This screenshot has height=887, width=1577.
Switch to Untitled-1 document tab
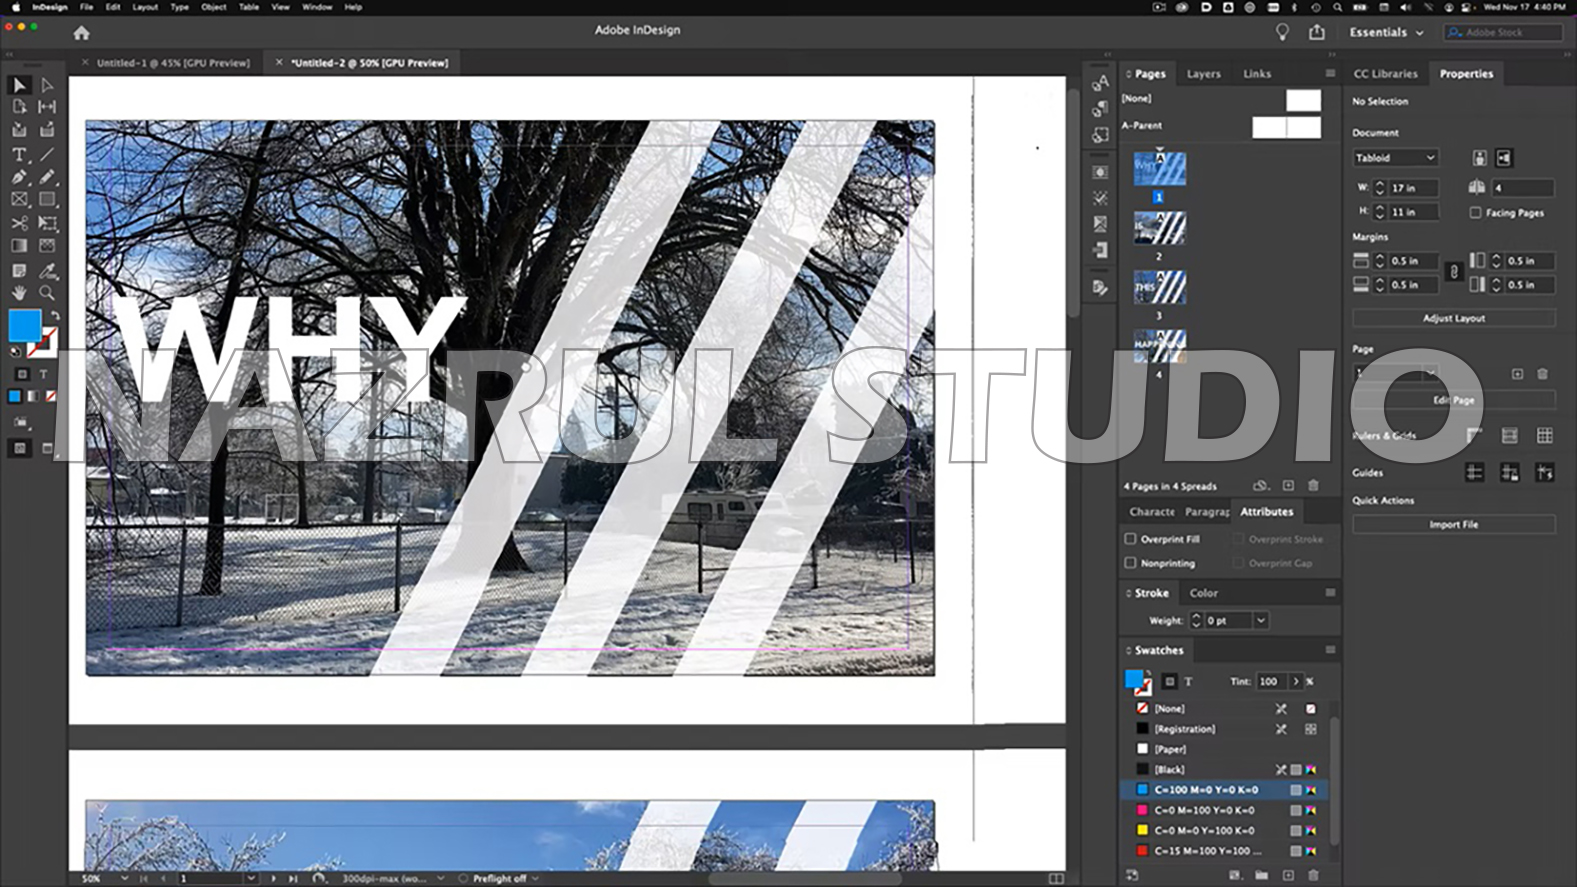(173, 63)
